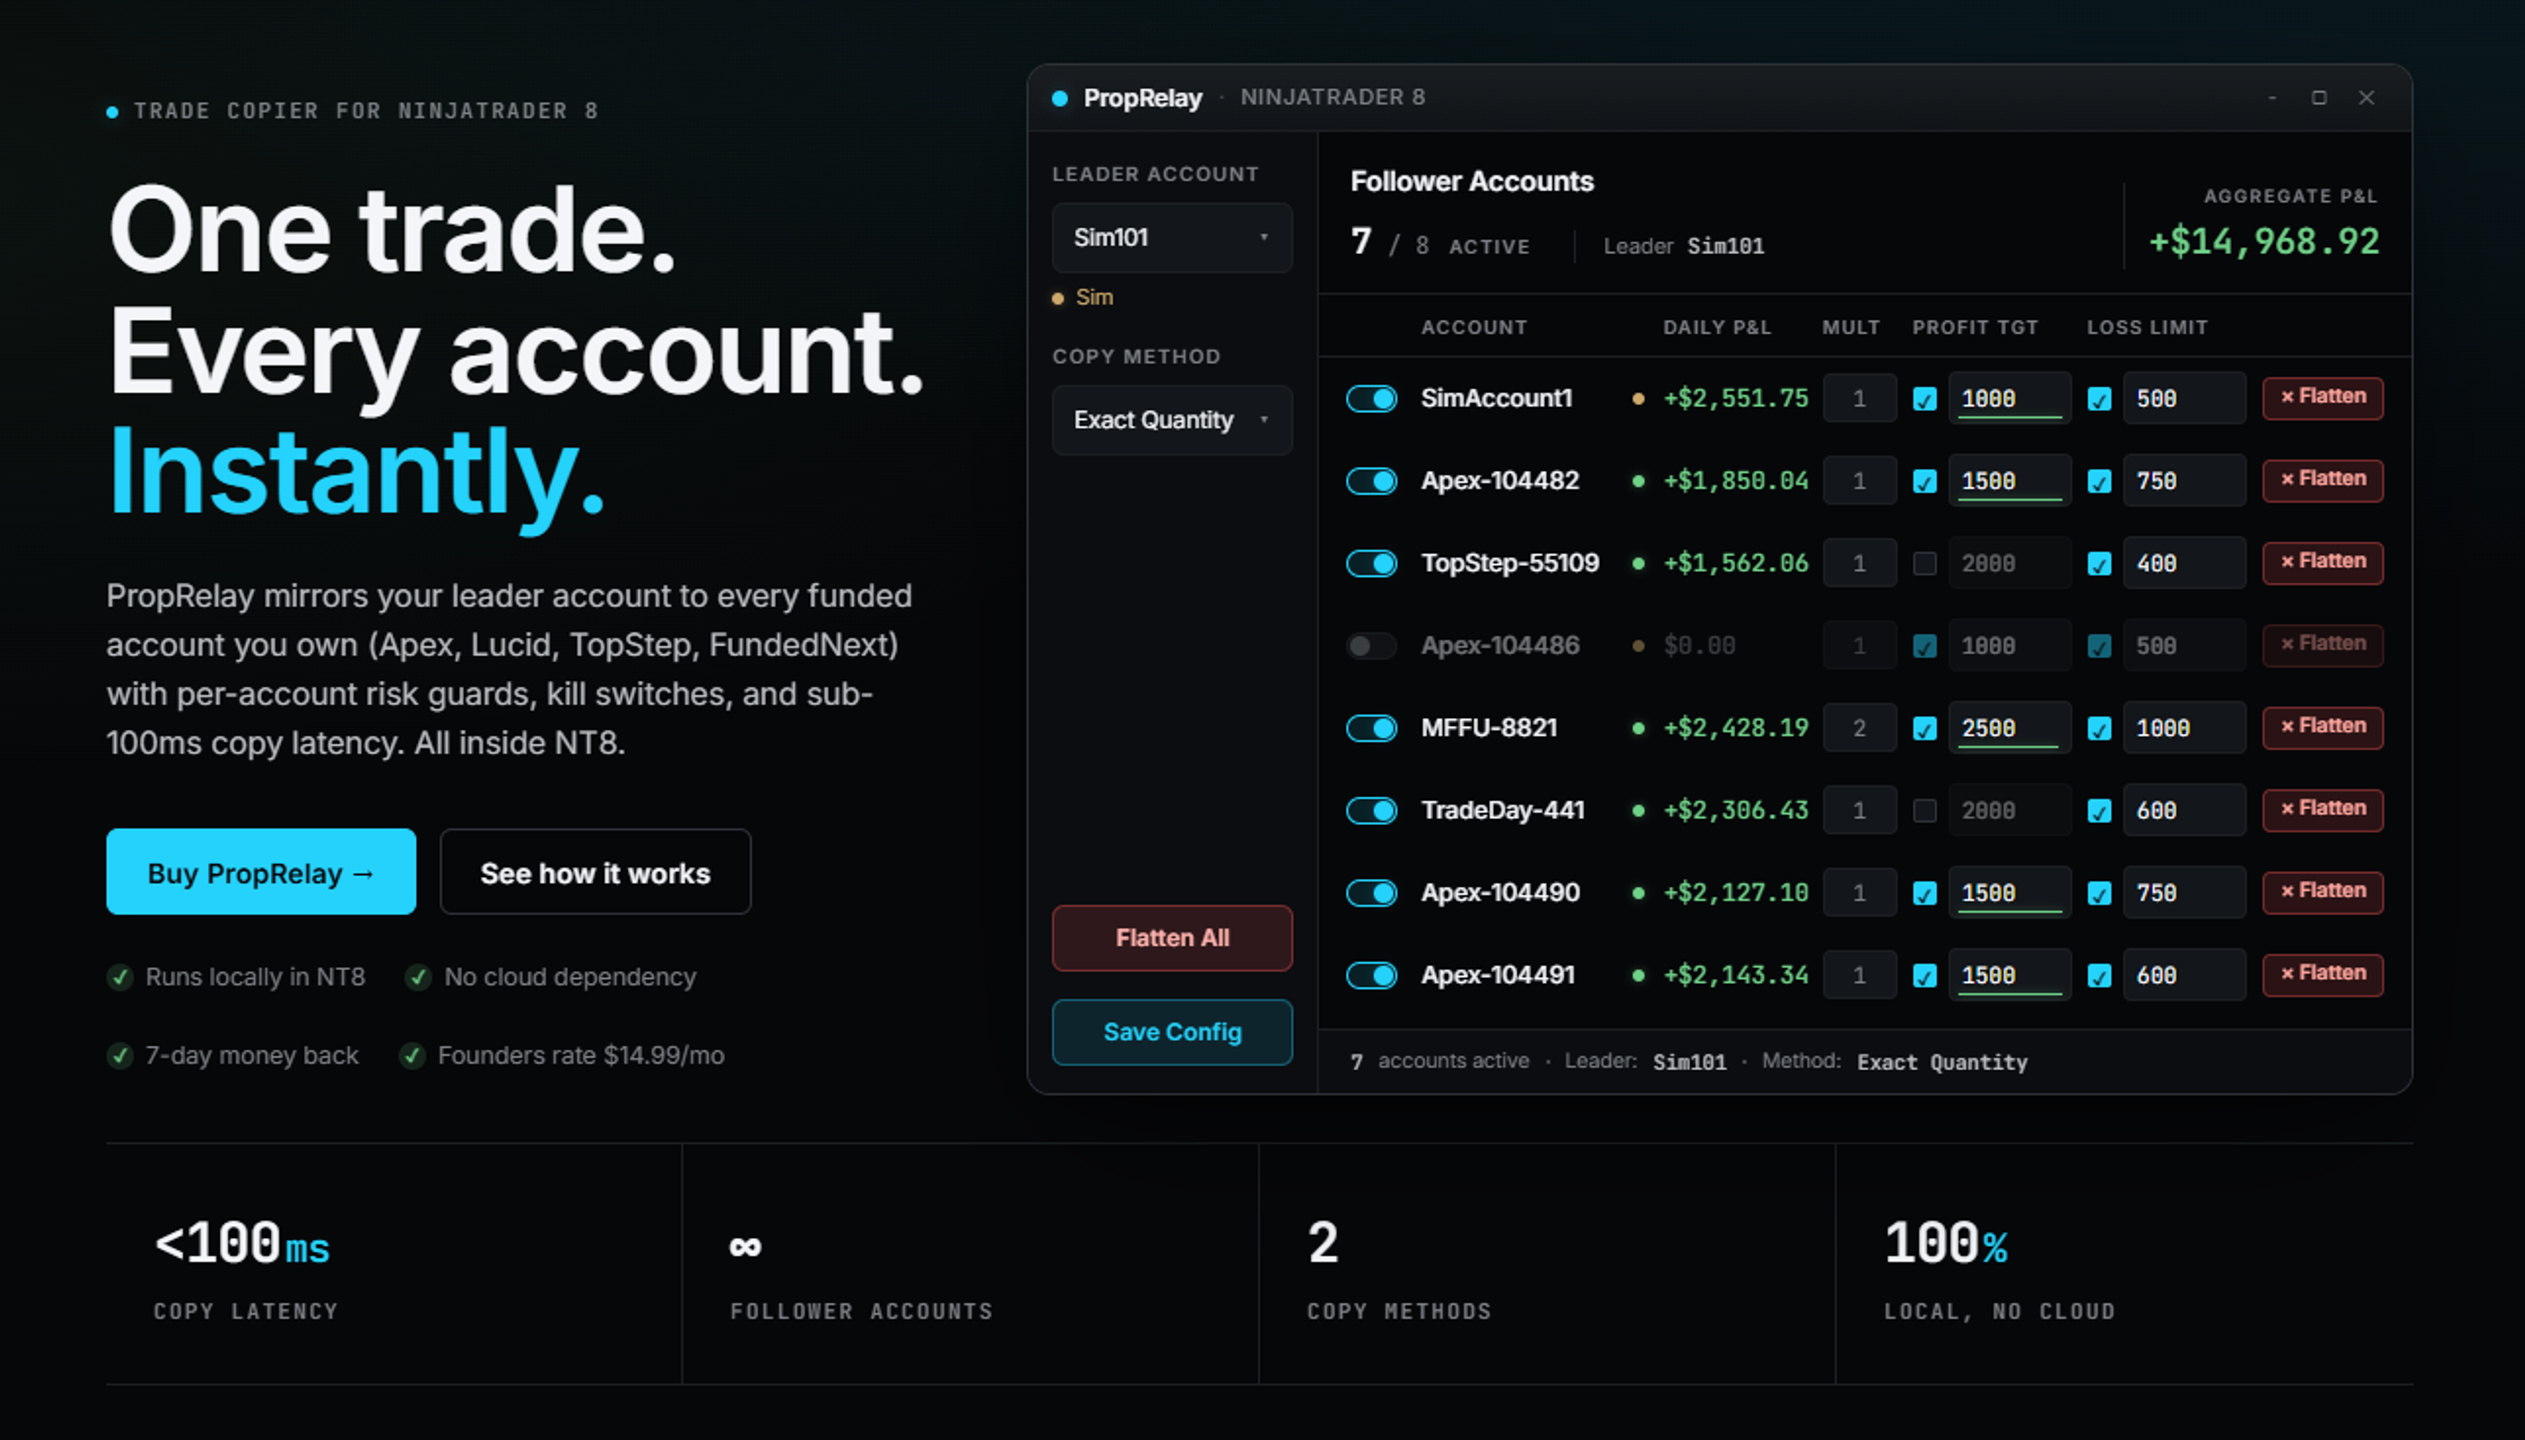Uncheck MFFU-8821 loss limit checkbox
The image size is (2525, 1440).
pyautogui.click(x=2099, y=728)
